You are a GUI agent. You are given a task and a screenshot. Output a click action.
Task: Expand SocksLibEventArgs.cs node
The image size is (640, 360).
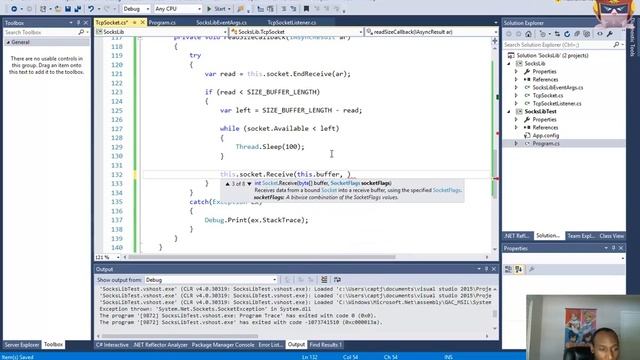[516, 87]
